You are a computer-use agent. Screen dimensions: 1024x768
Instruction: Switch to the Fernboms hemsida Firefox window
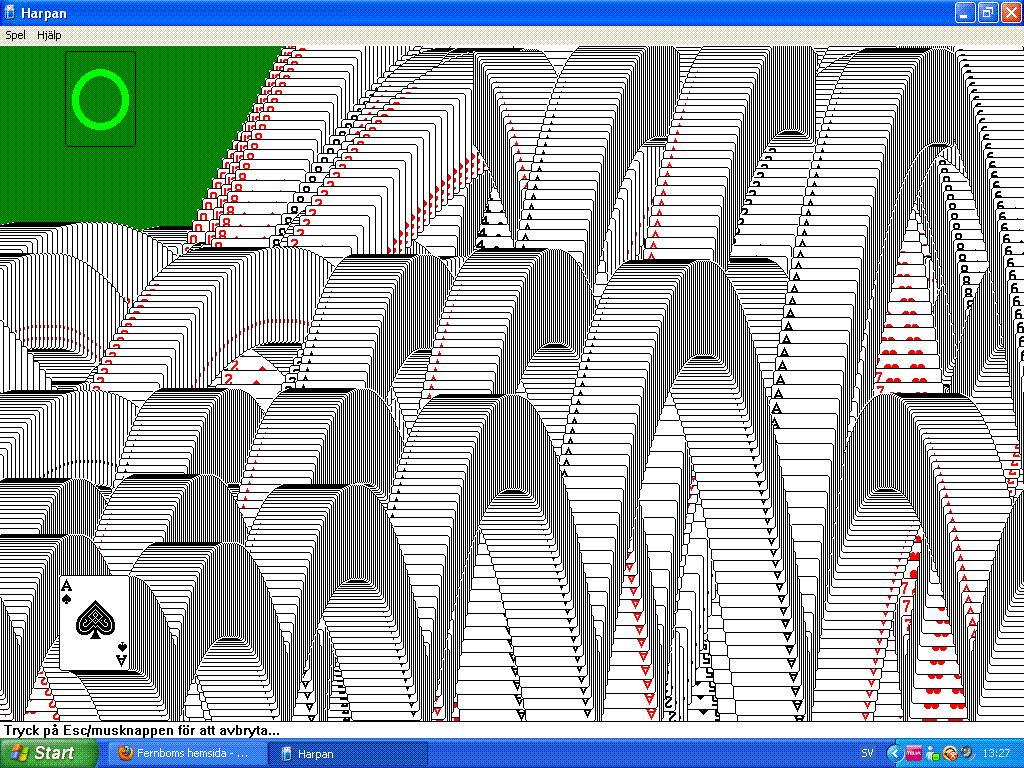[x=183, y=753]
